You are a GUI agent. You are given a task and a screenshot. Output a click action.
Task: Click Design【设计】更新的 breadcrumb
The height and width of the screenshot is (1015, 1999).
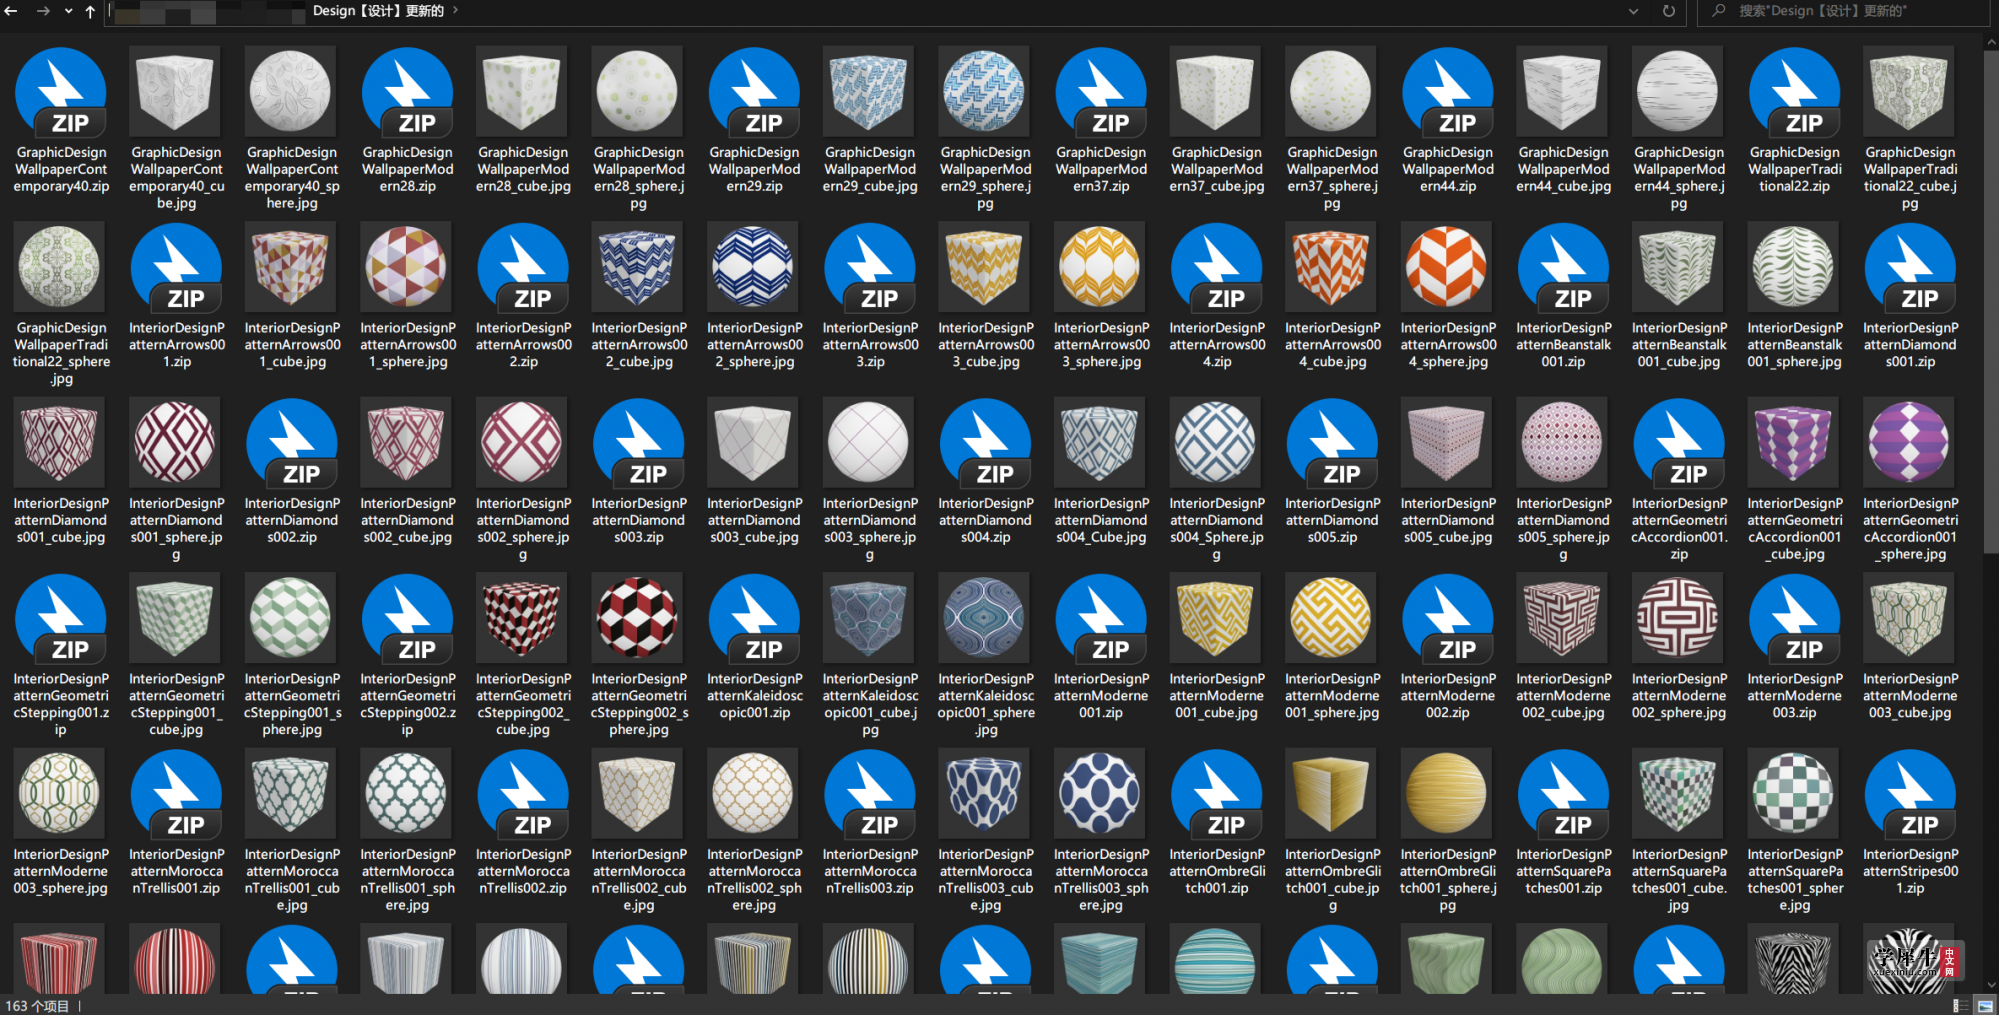[x=378, y=11]
